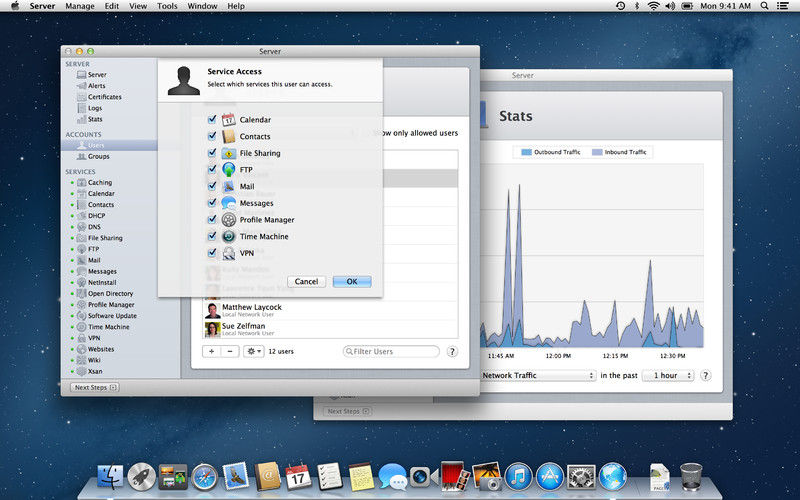
Task: Open Messages from the Dock
Action: click(x=392, y=477)
